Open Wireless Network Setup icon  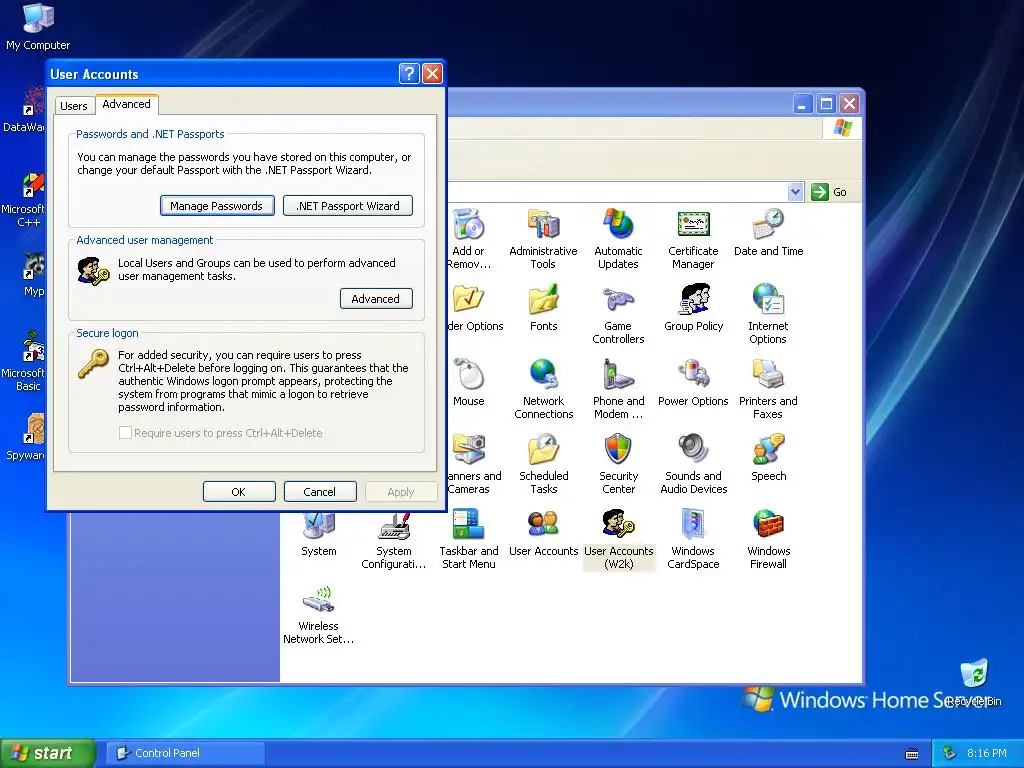319,615
